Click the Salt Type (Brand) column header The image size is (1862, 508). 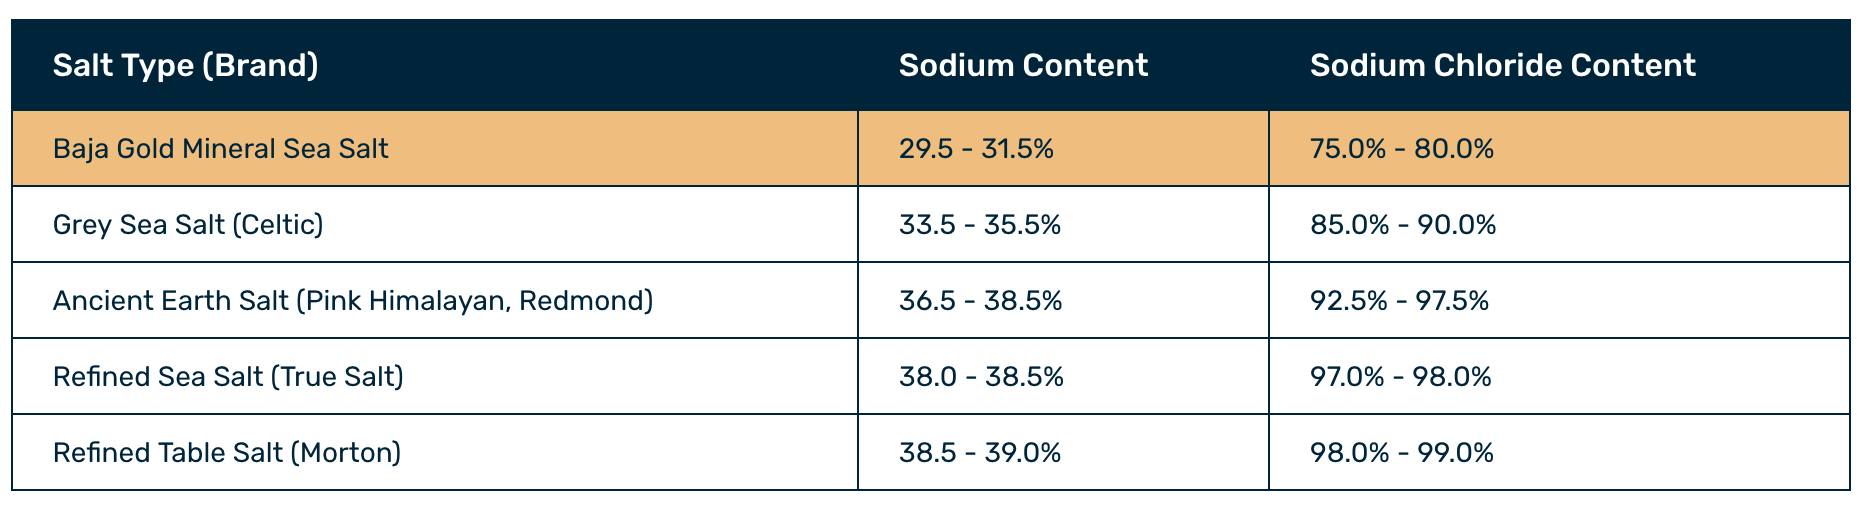186,66
